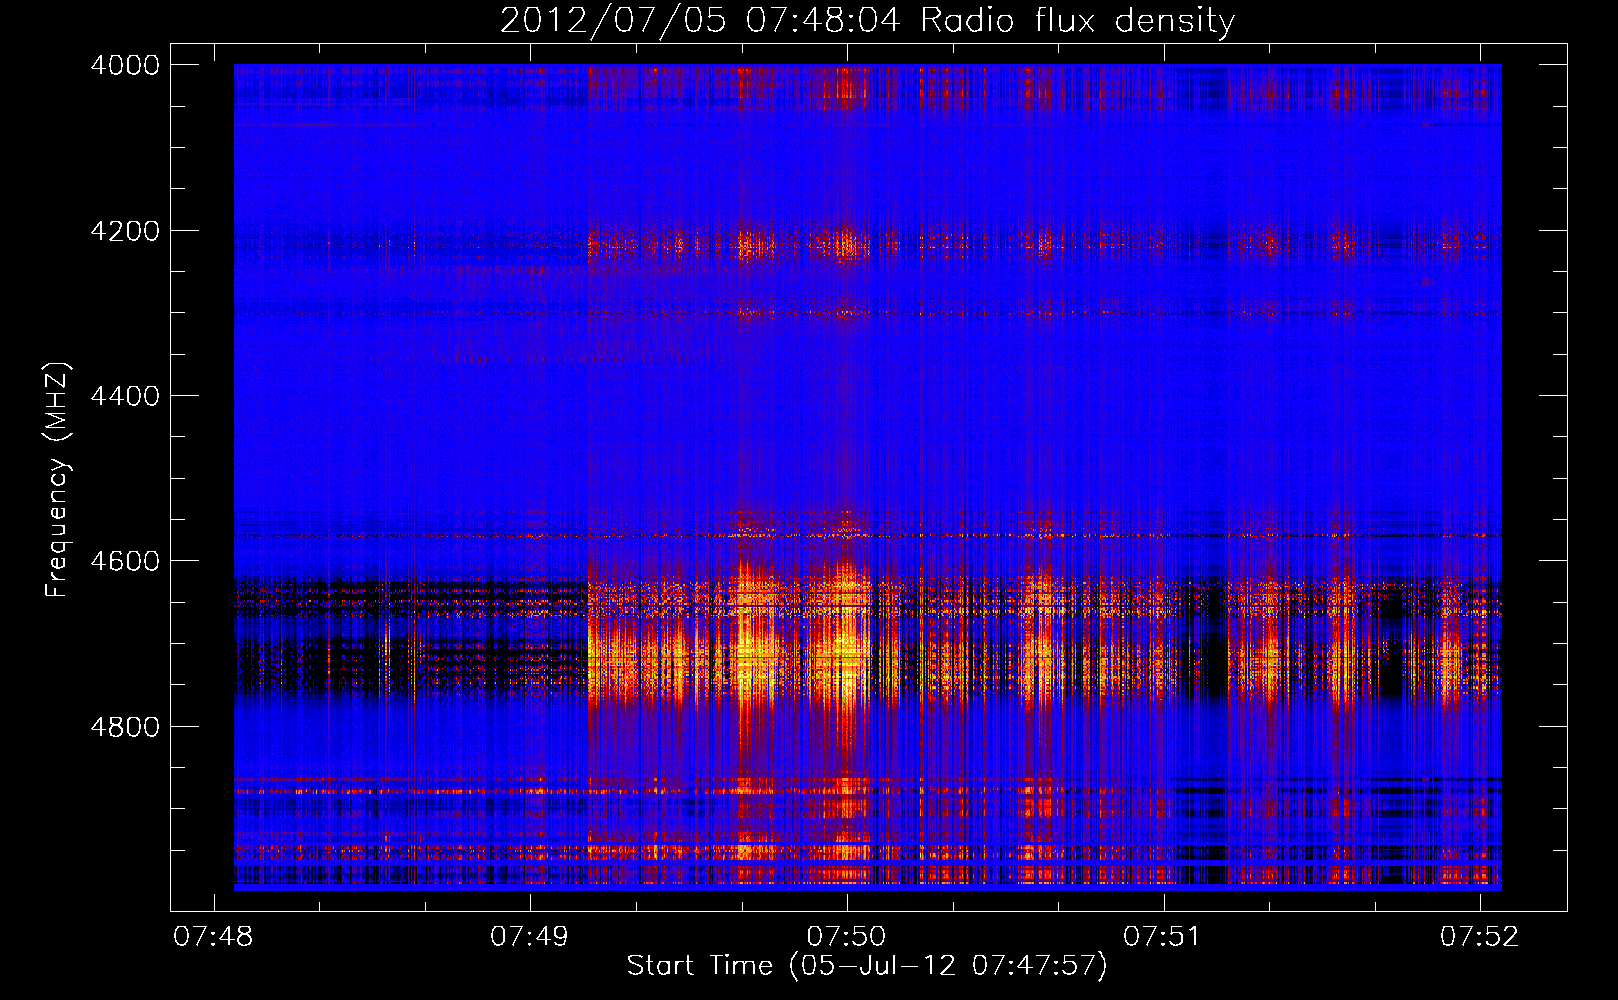Click the 4200 frequency axis label
The height and width of the screenshot is (1000, 1618).
click(125, 231)
